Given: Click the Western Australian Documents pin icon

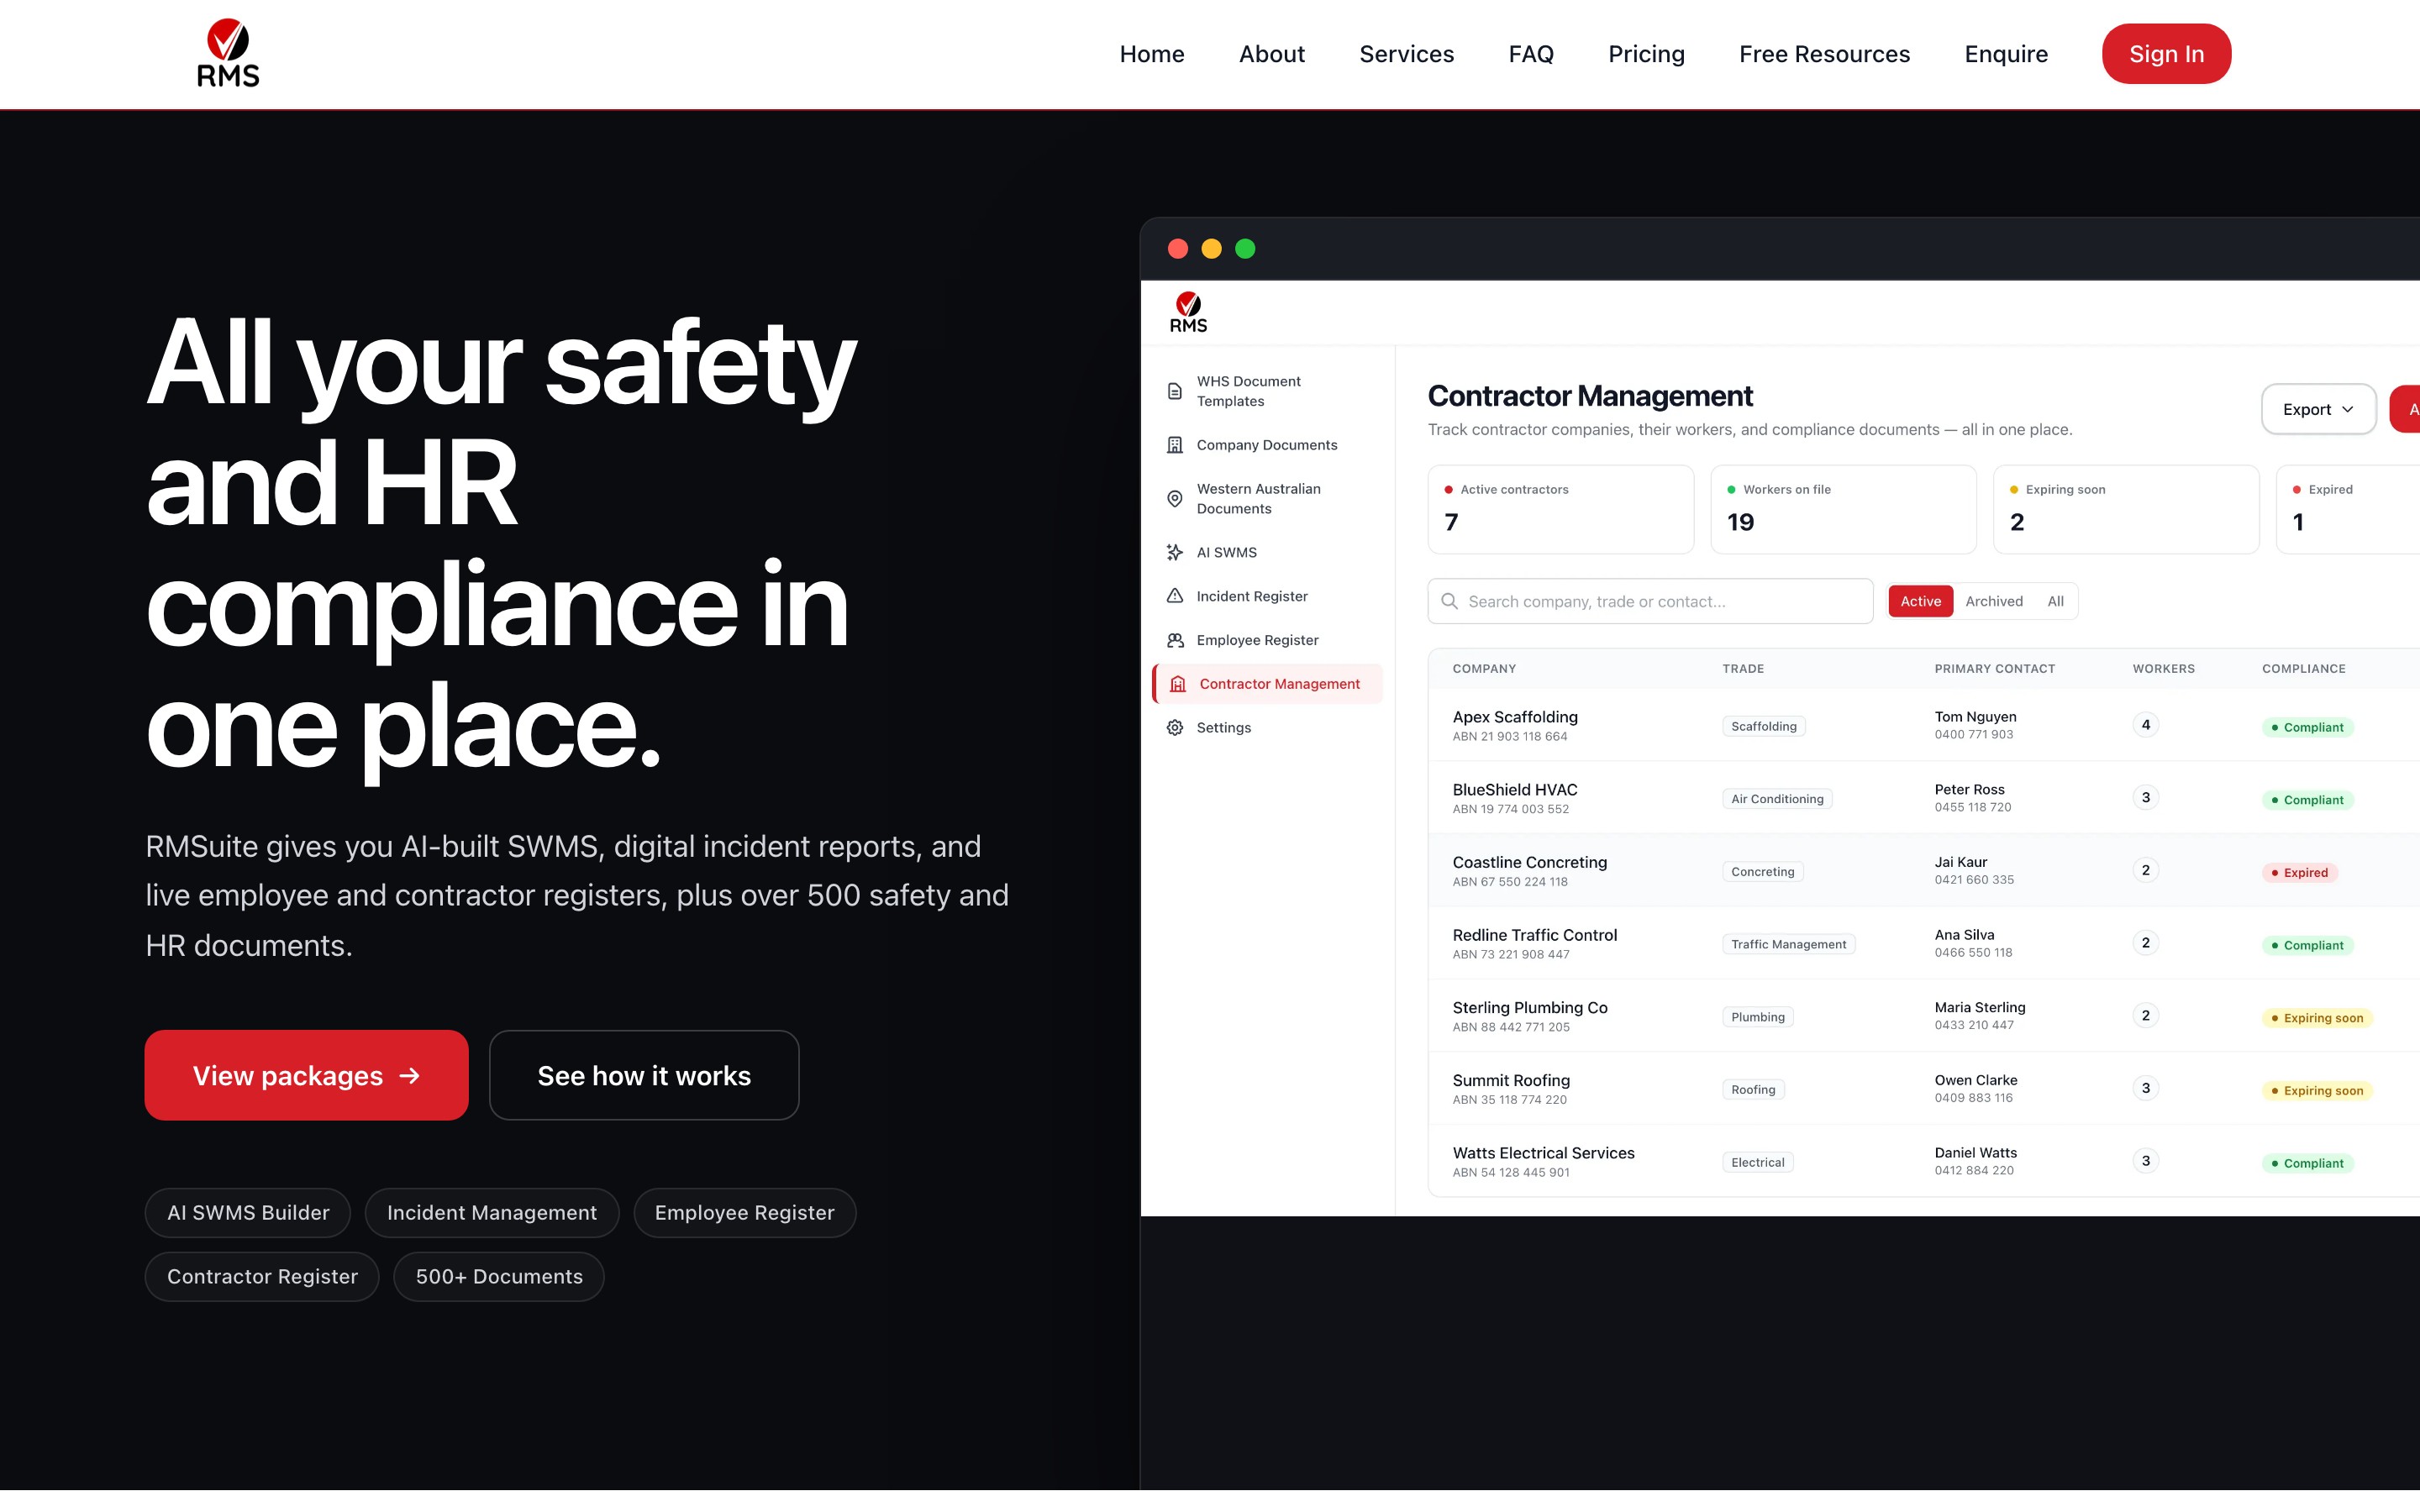Looking at the screenshot, I should coord(1175,499).
